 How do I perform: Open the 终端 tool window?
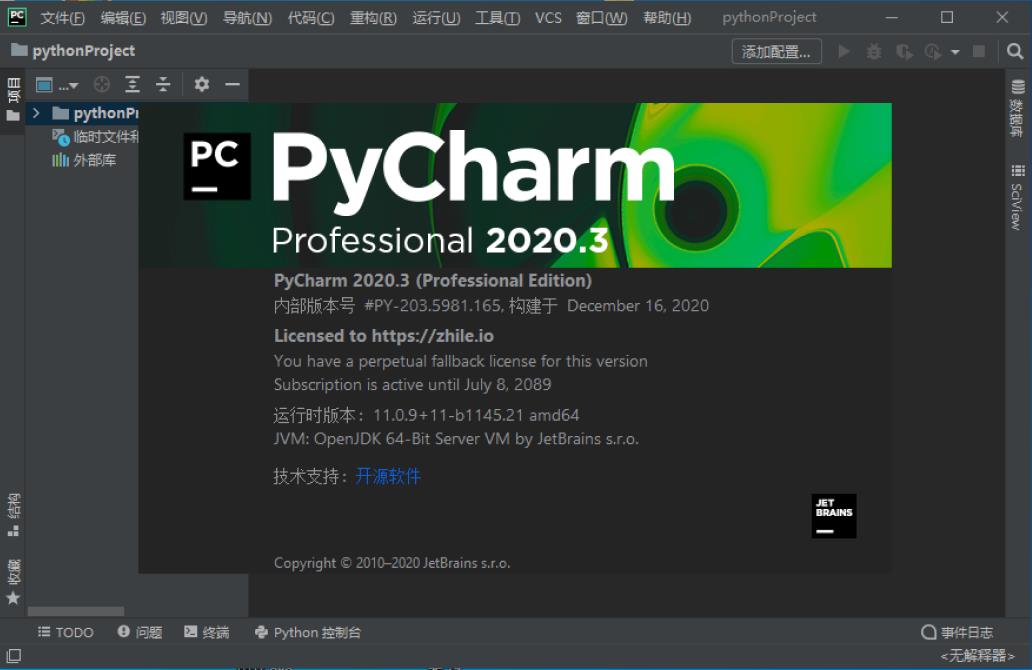pos(207,632)
